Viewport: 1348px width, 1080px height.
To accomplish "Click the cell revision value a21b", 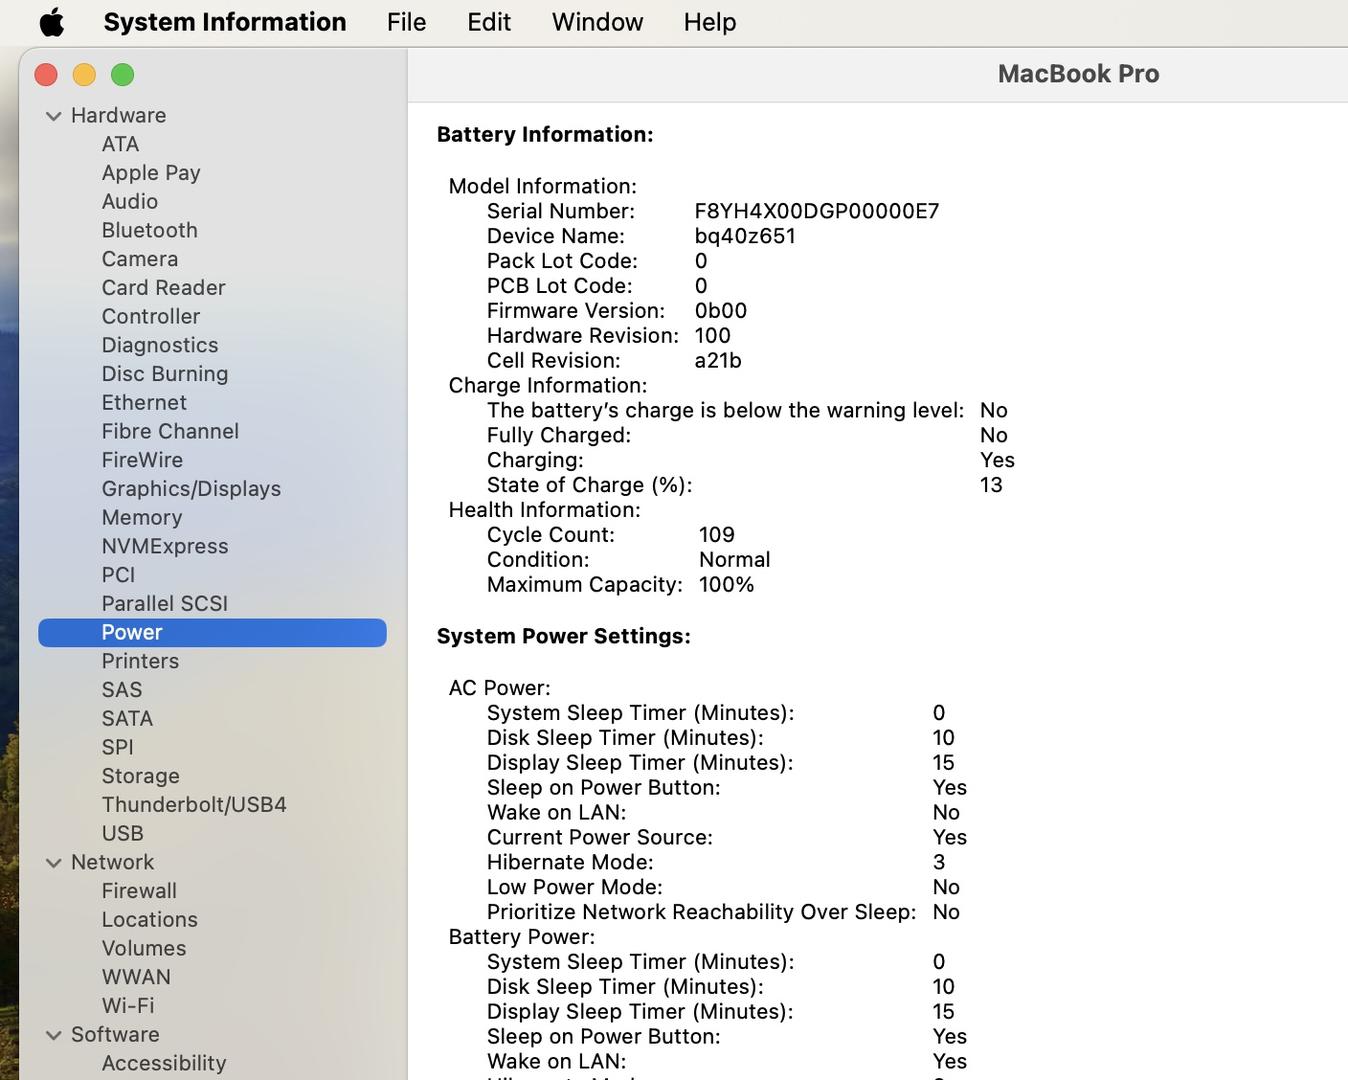I will click(x=718, y=361).
